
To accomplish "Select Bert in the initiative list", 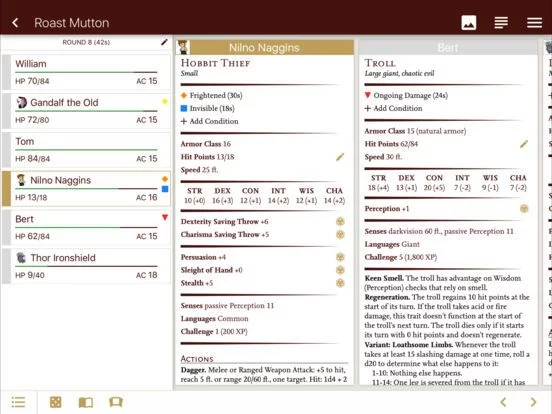I will click(86, 227).
